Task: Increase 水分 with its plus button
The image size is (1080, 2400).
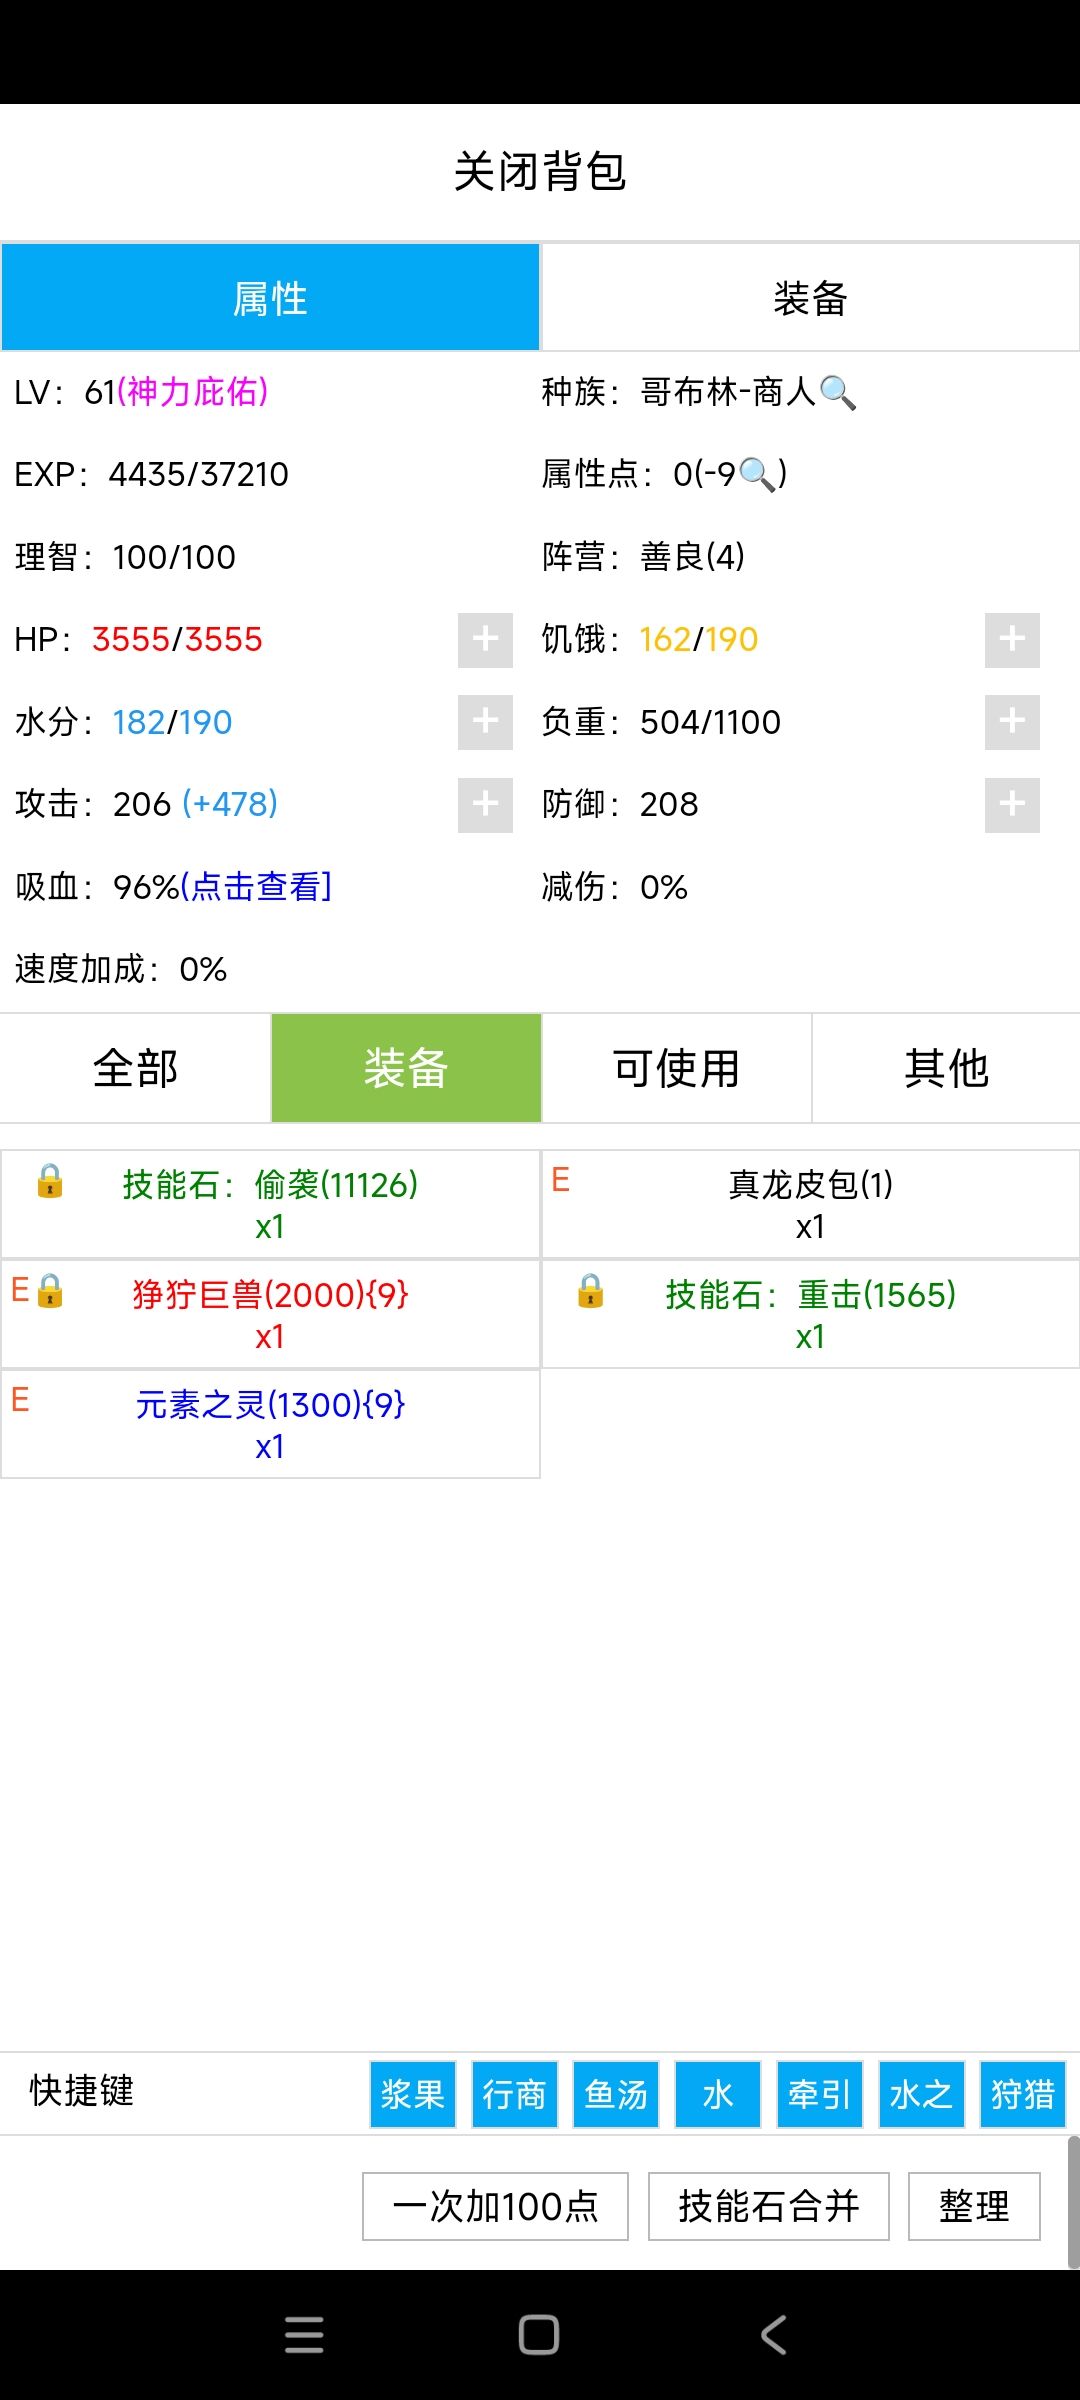Action: [485, 722]
